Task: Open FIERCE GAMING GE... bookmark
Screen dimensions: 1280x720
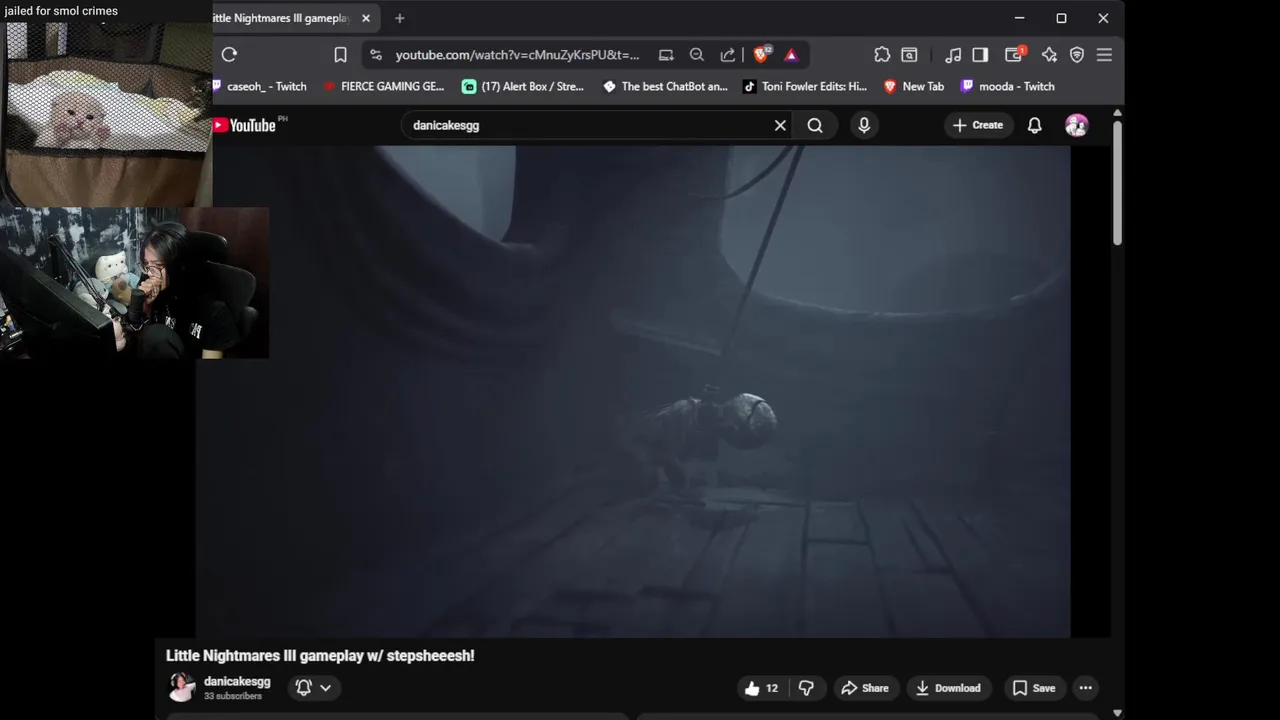Action: [383, 86]
